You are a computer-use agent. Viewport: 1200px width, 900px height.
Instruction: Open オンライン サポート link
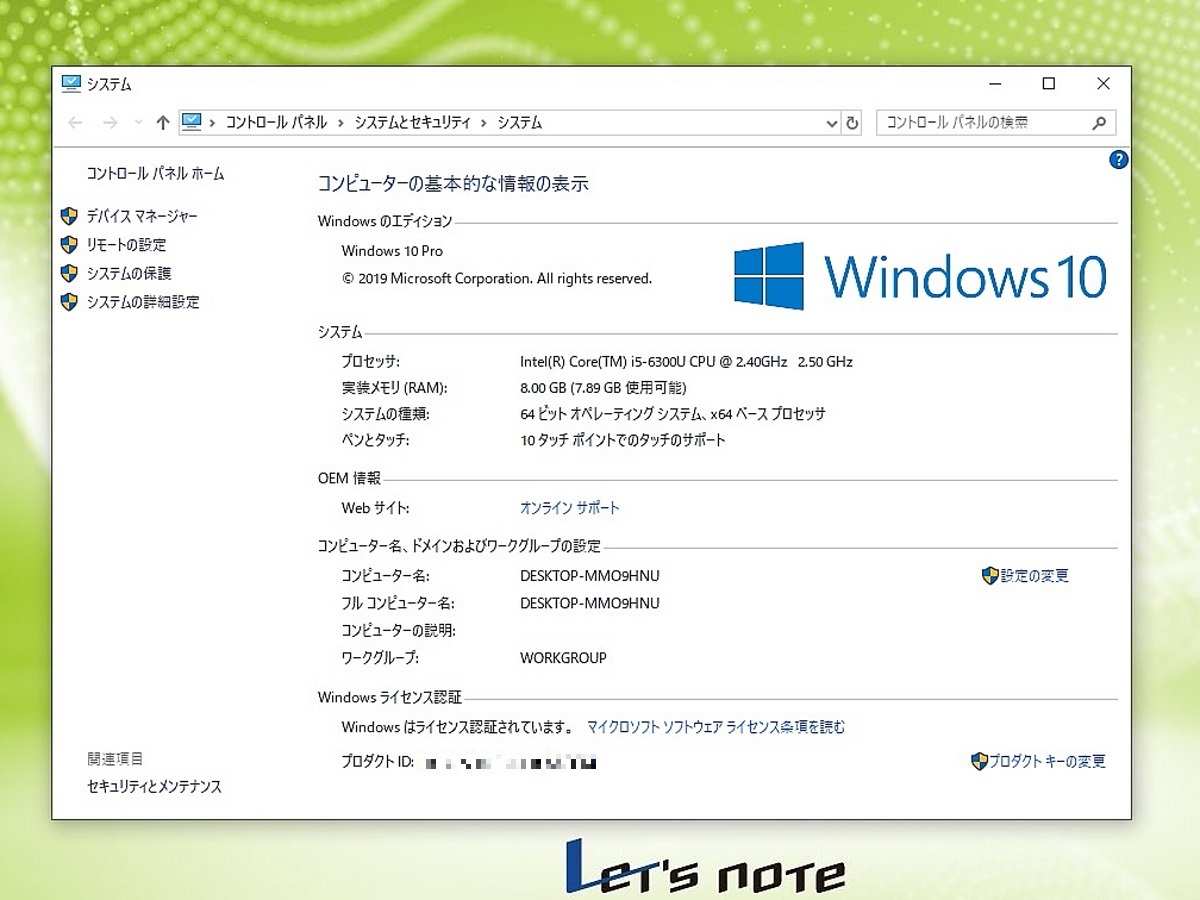tap(570, 508)
